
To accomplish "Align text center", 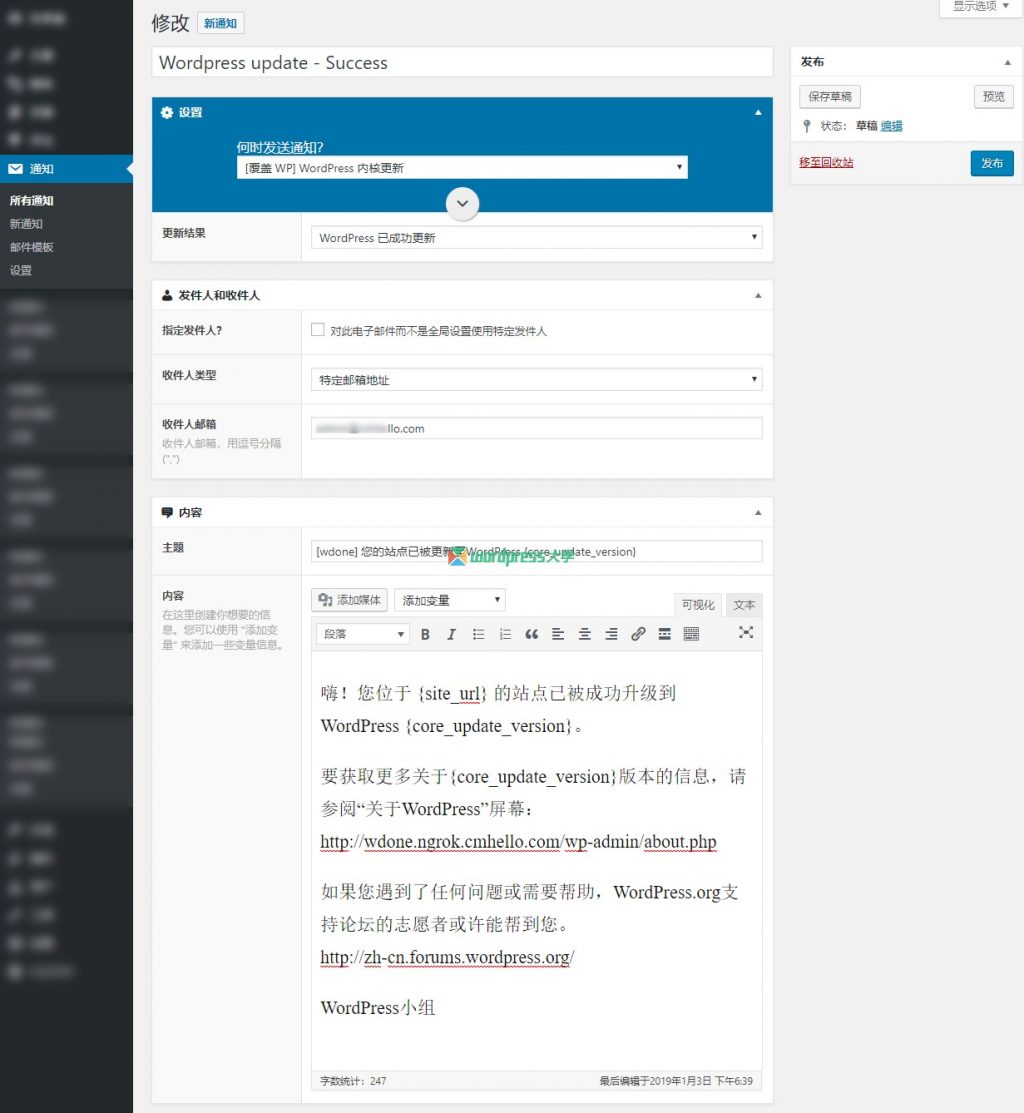I will pos(585,634).
